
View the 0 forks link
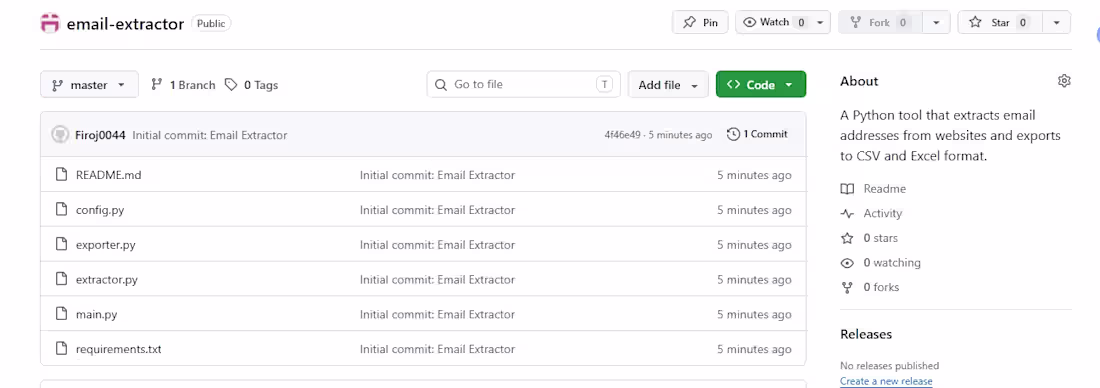881,287
